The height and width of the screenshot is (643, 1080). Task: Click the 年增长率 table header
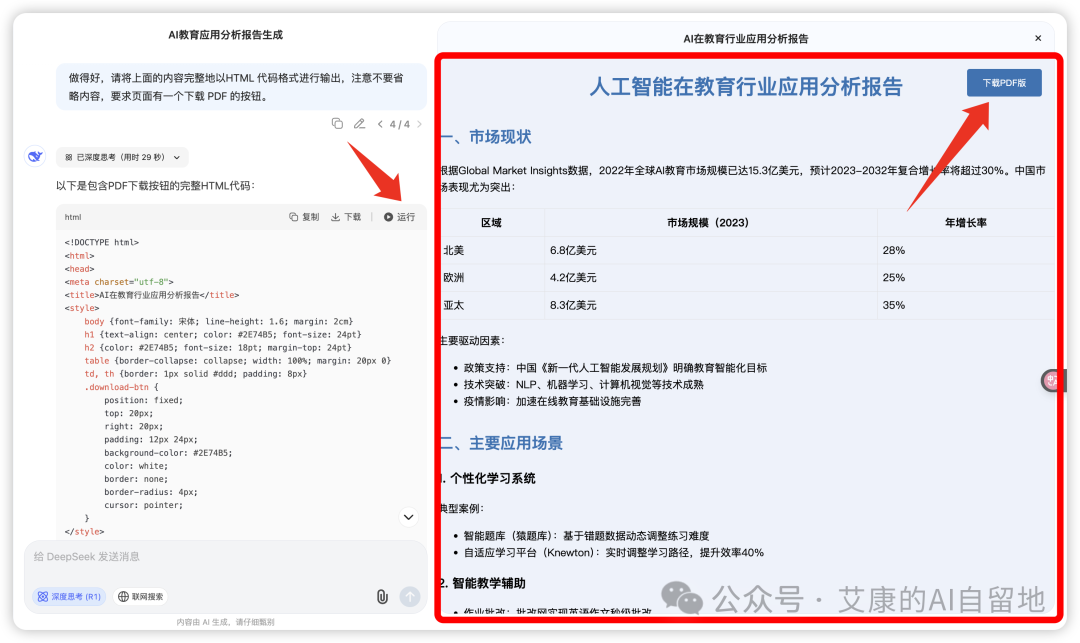point(966,223)
